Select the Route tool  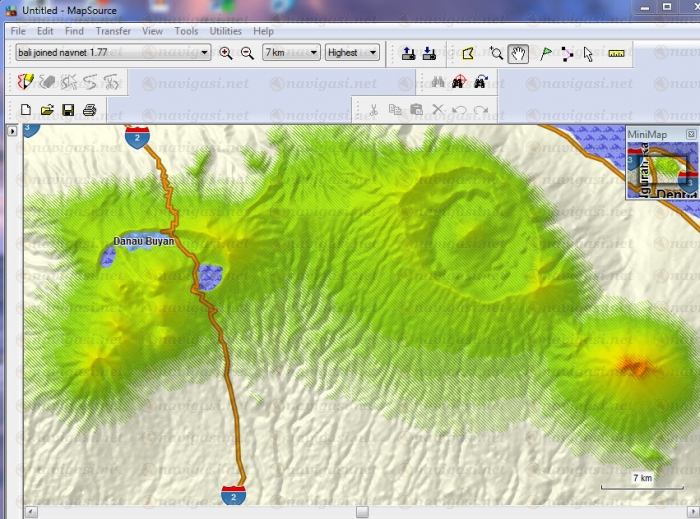567,53
